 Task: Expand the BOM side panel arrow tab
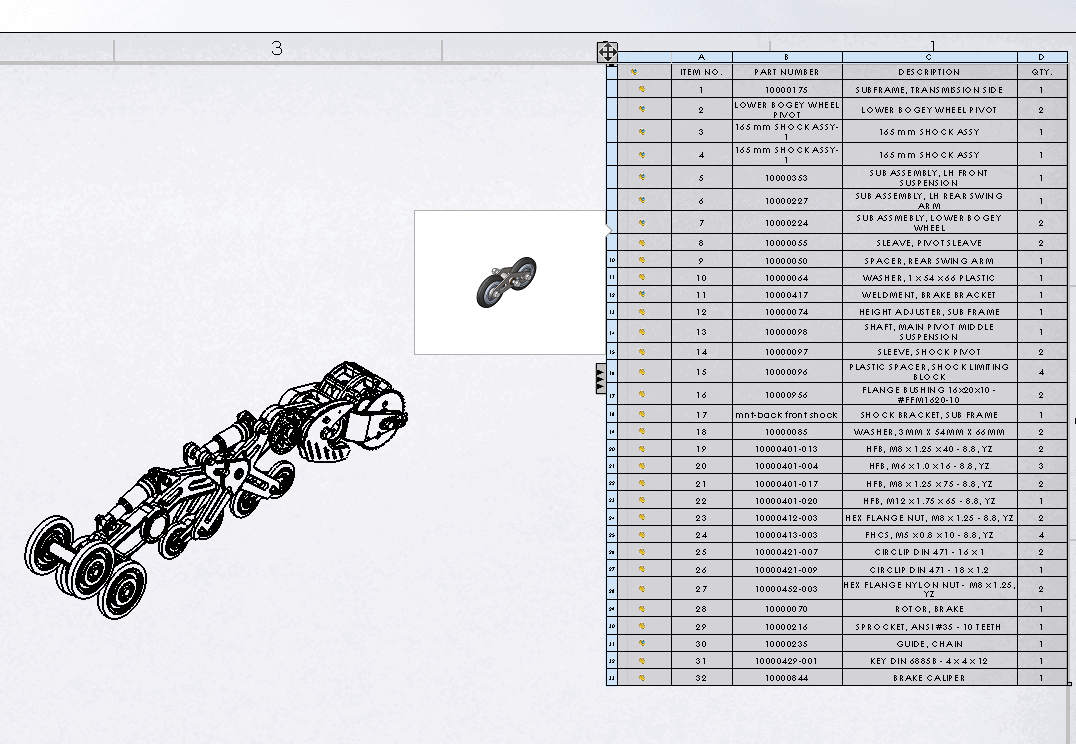[x=600, y=378]
